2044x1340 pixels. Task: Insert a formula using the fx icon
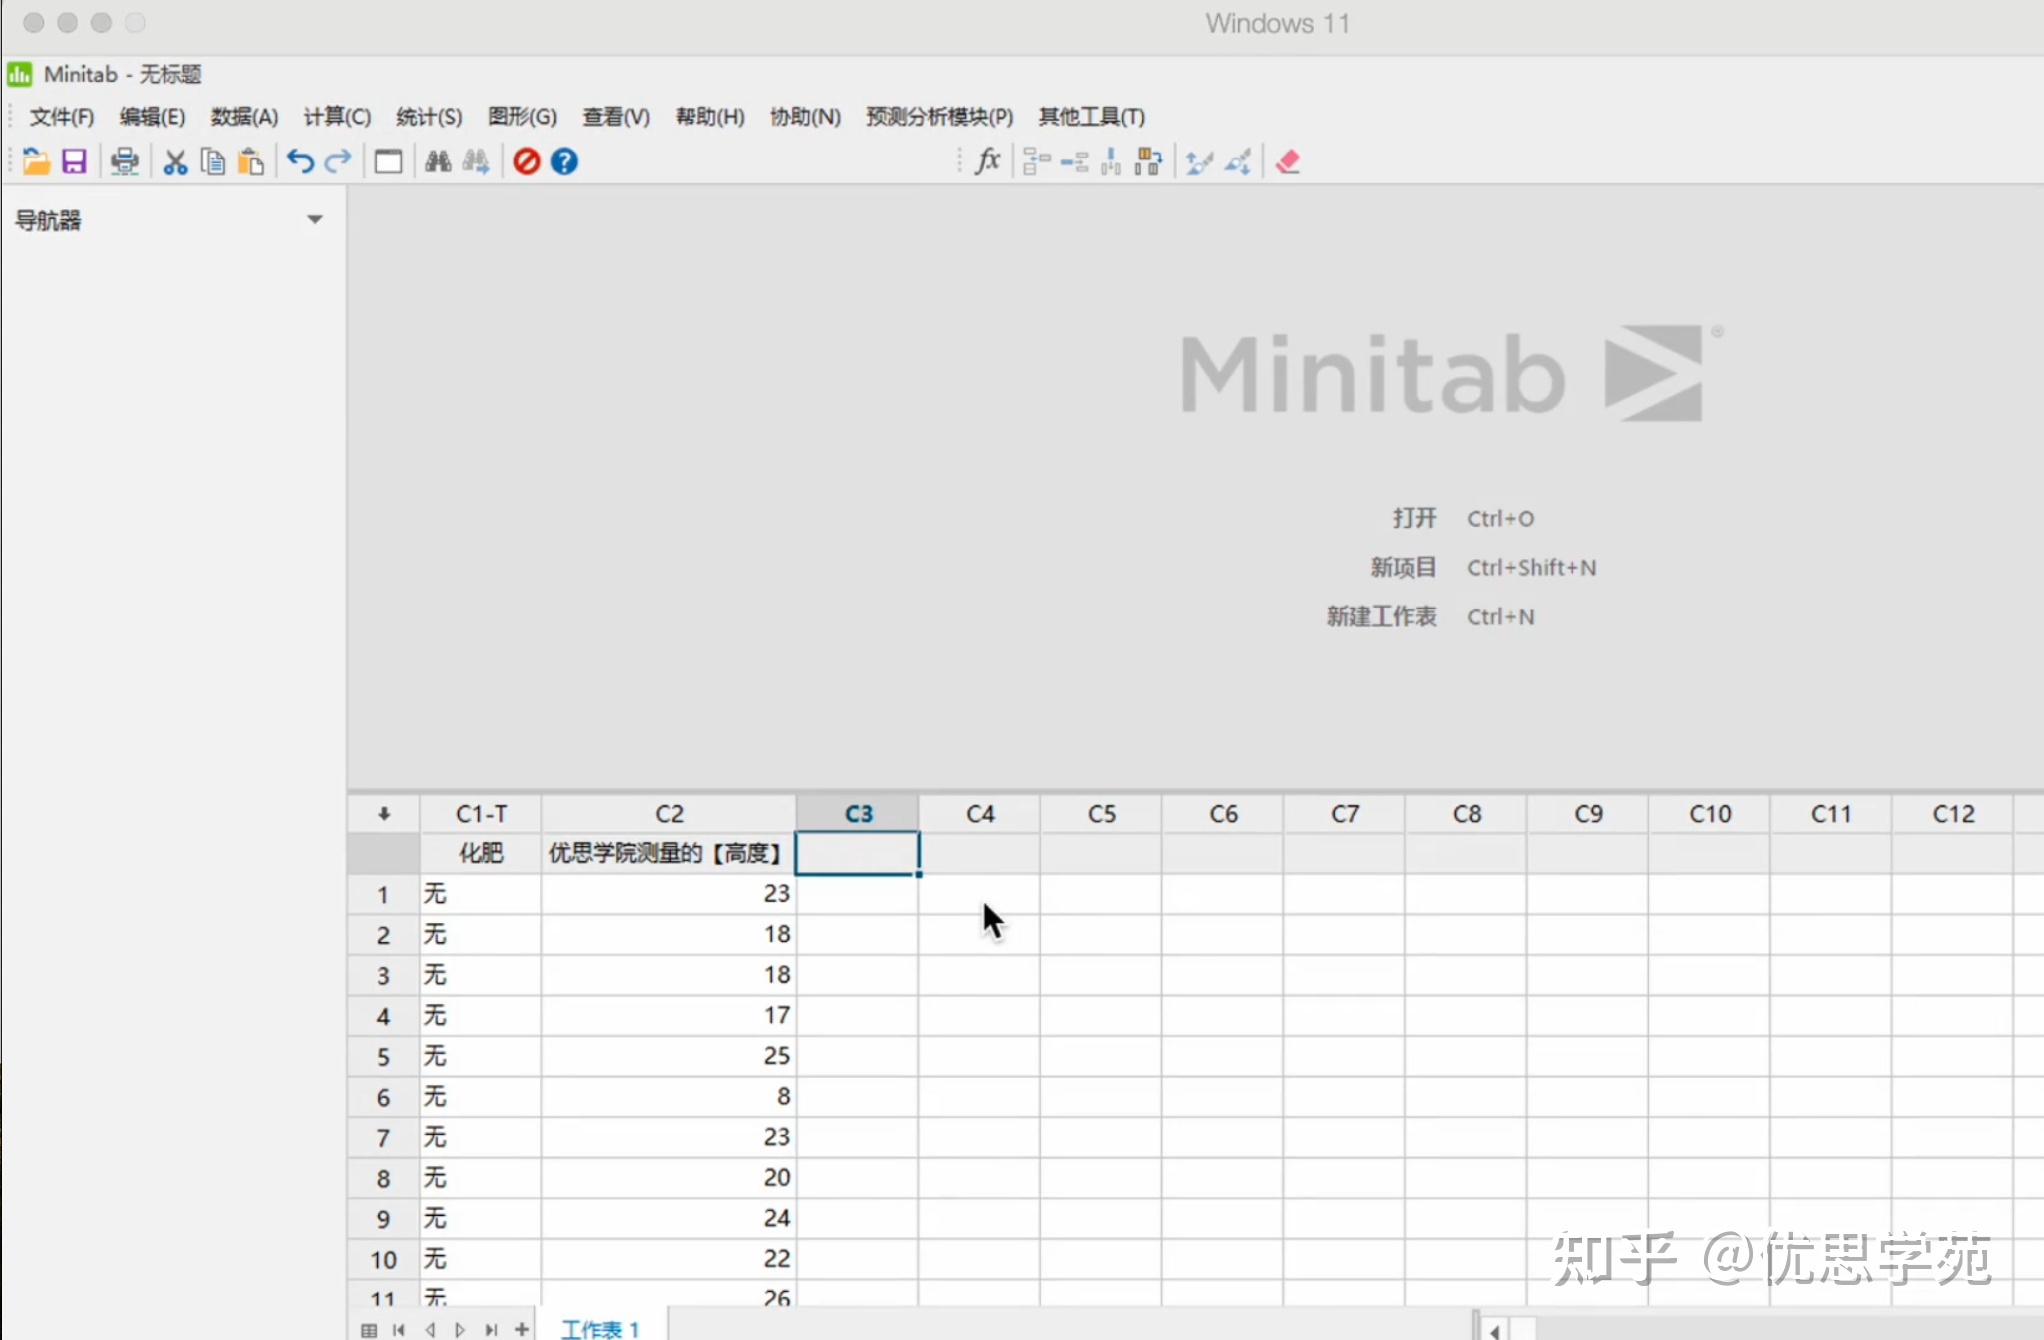tap(987, 161)
